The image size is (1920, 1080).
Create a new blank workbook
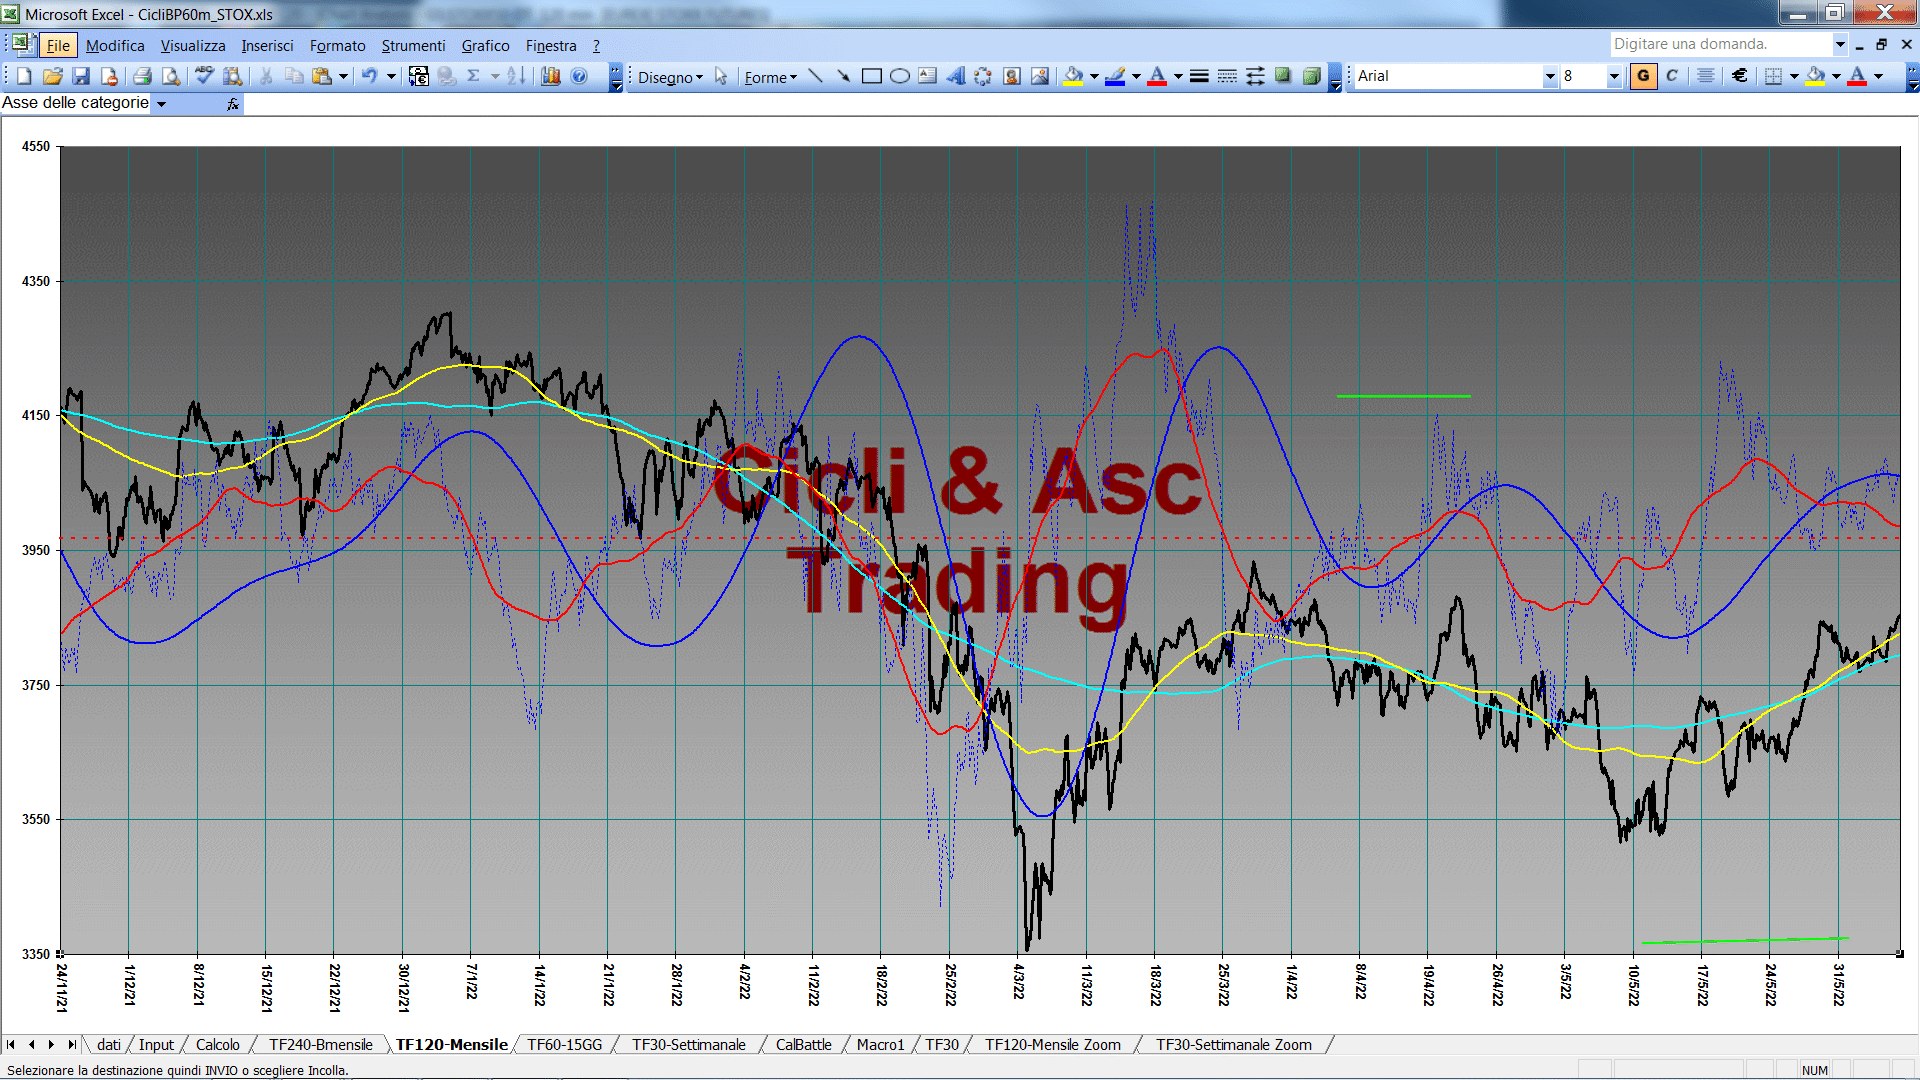tap(24, 76)
